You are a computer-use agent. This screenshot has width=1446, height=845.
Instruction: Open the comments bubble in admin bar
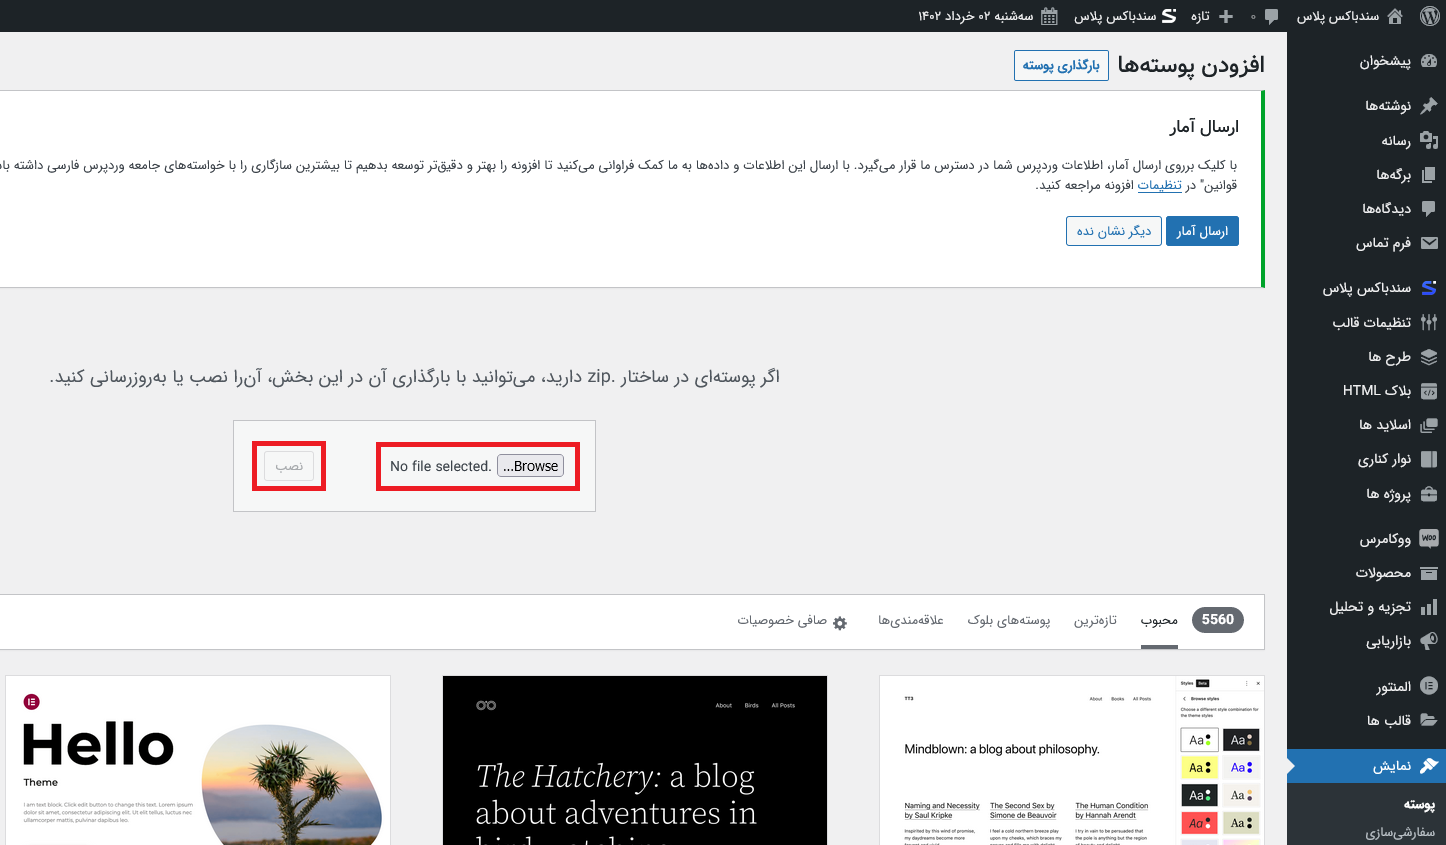tap(1271, 16)
